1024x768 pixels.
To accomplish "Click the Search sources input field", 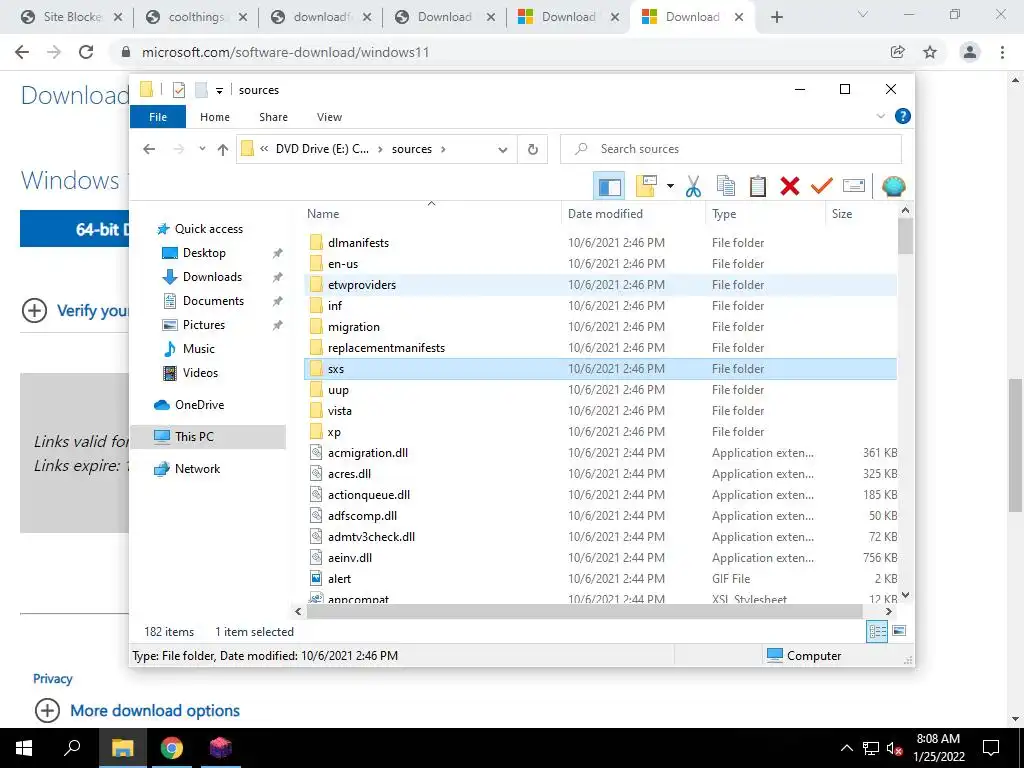I will pos(731,149).
